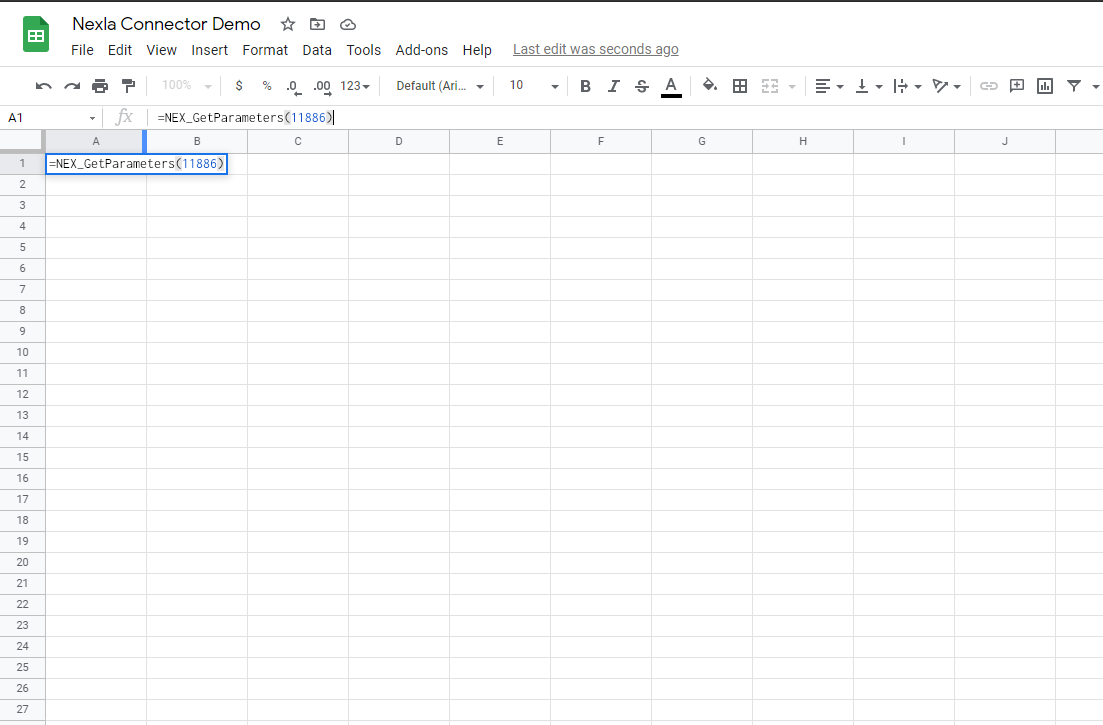Image resolution: width=1103 pixels, height=725 pixels.
Task: Click in the formula bar
Action: [626, 117]
